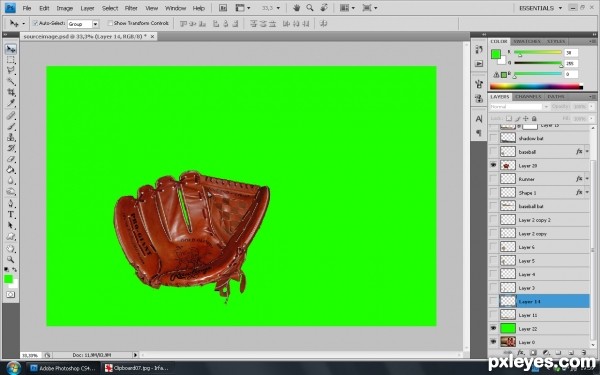
Task: Select the Horizontal Type tool
Action: pyautogui.click(x=11, y=215)
